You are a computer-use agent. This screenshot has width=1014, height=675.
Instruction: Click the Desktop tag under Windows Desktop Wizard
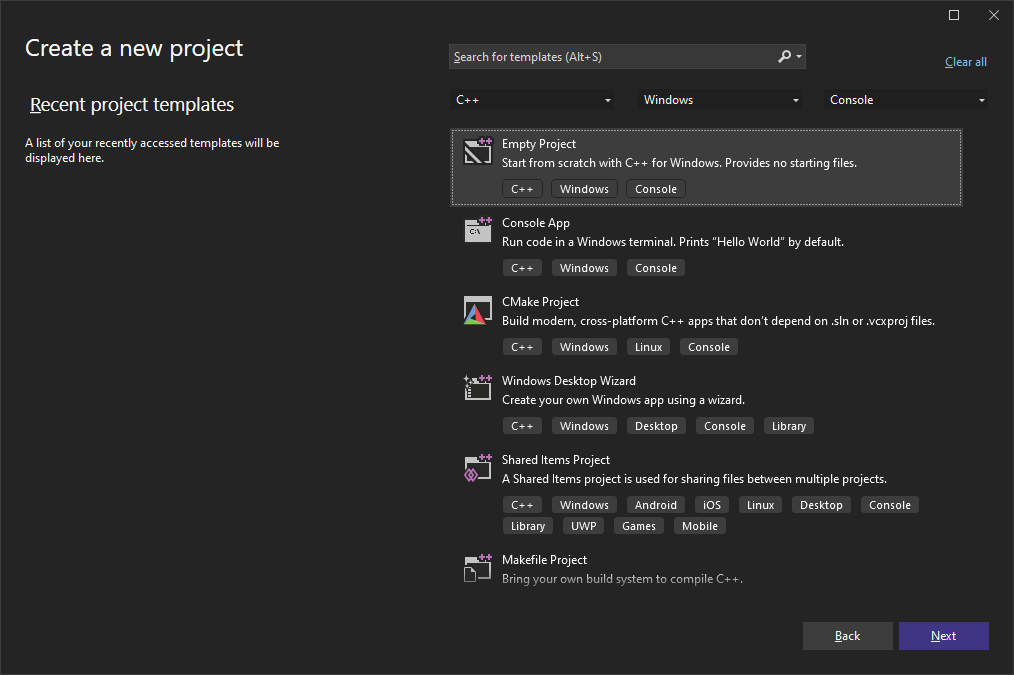(656, 425)
